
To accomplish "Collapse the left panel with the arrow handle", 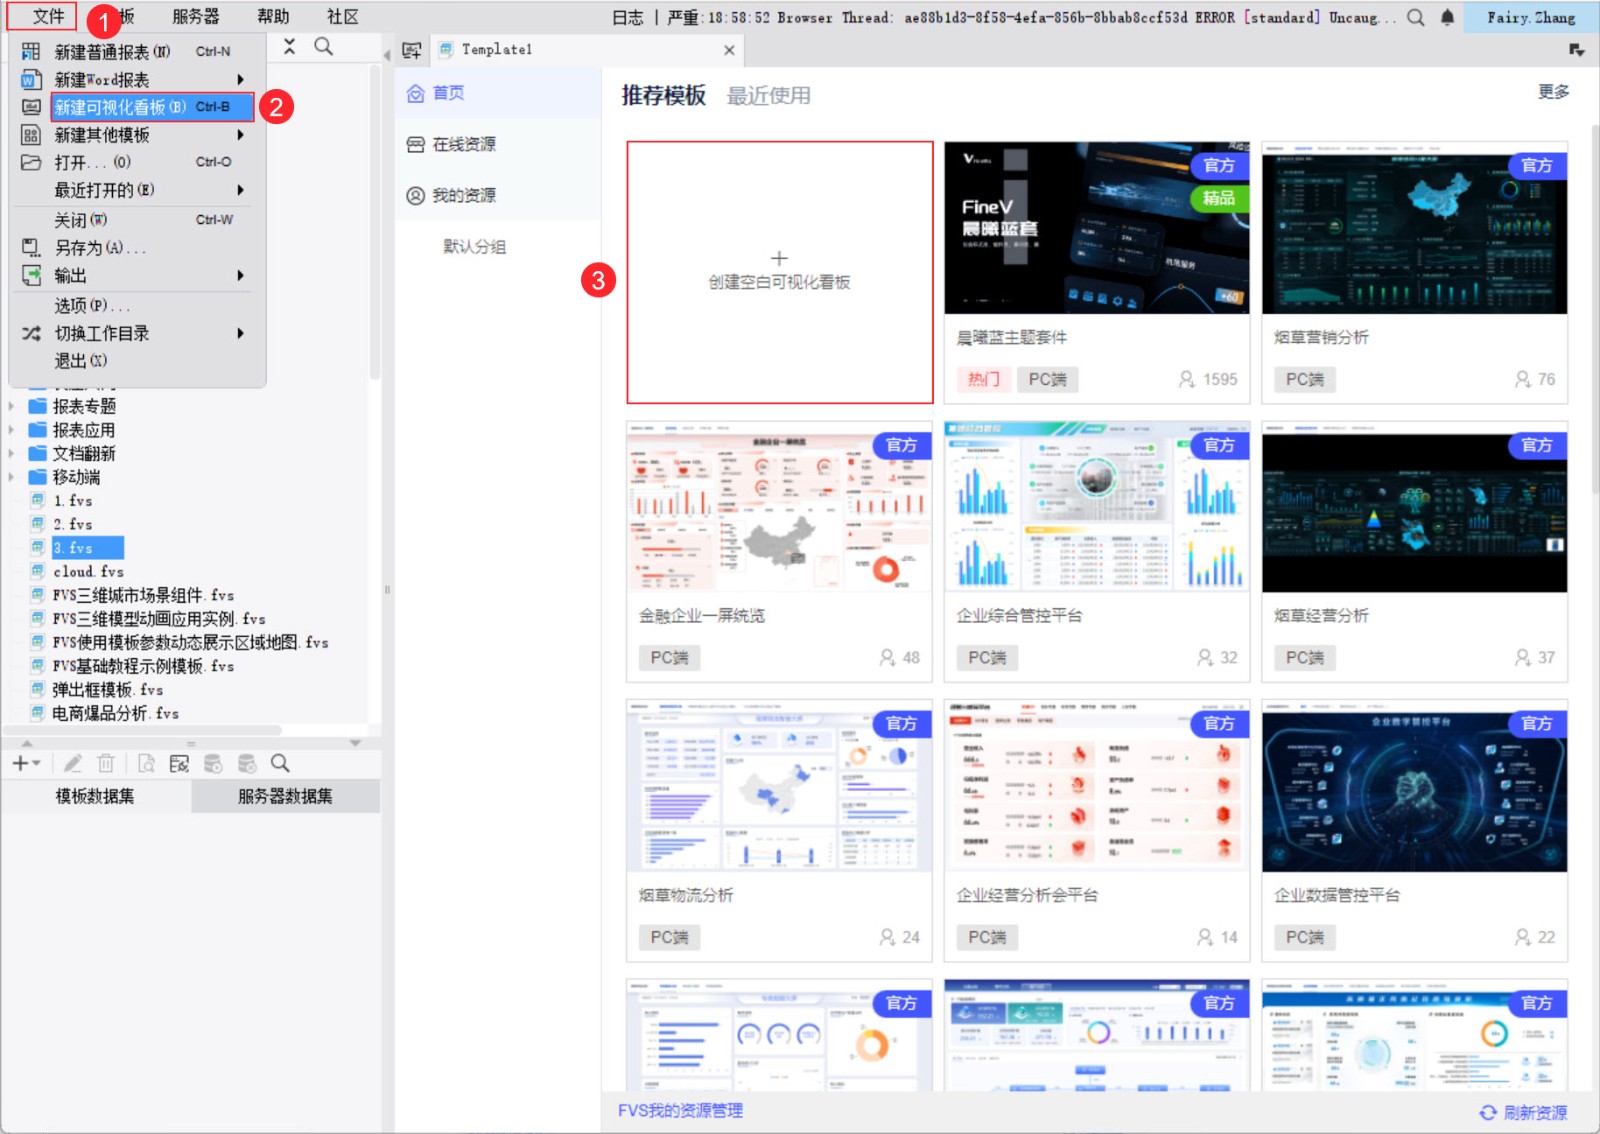I will tap(387, 54).
